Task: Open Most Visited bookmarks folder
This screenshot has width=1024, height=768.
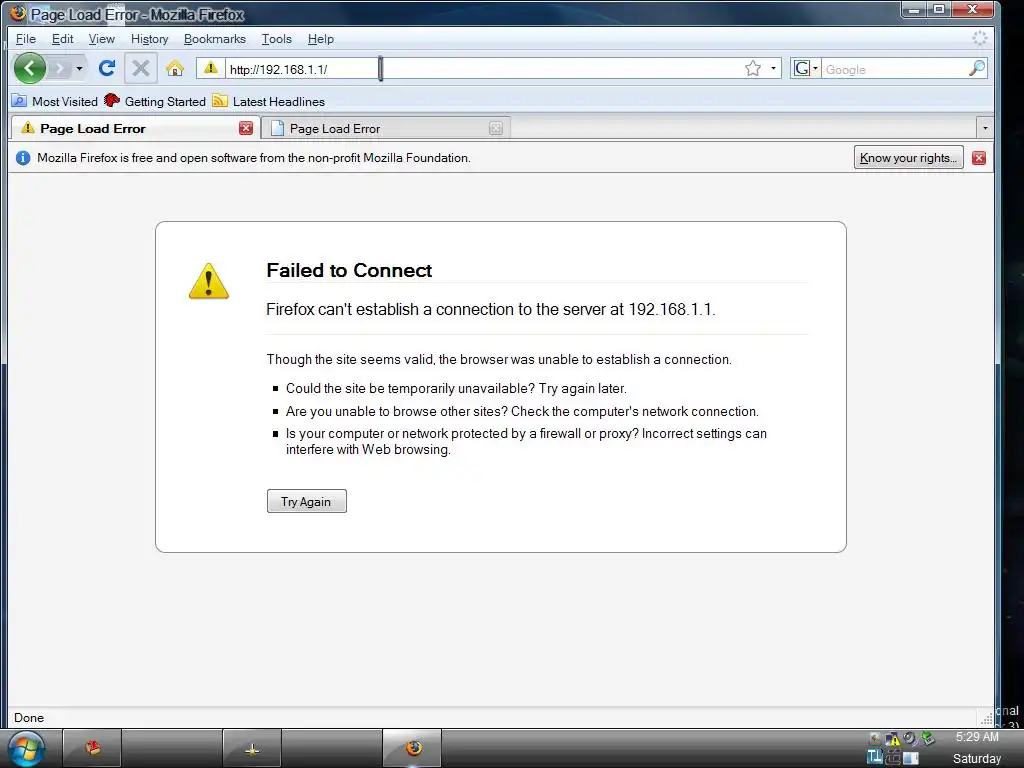Action: pyautogui.click(x=55, y=101)
